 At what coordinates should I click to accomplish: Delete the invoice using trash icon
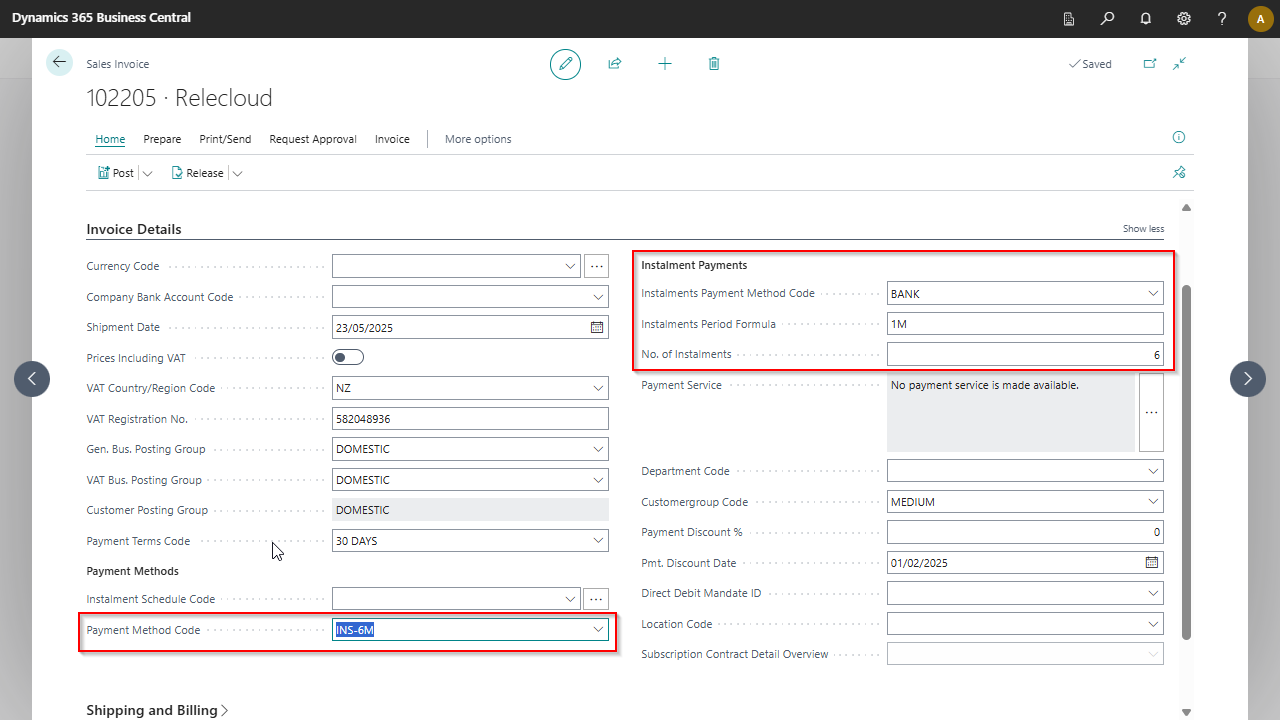click(714, 64)
